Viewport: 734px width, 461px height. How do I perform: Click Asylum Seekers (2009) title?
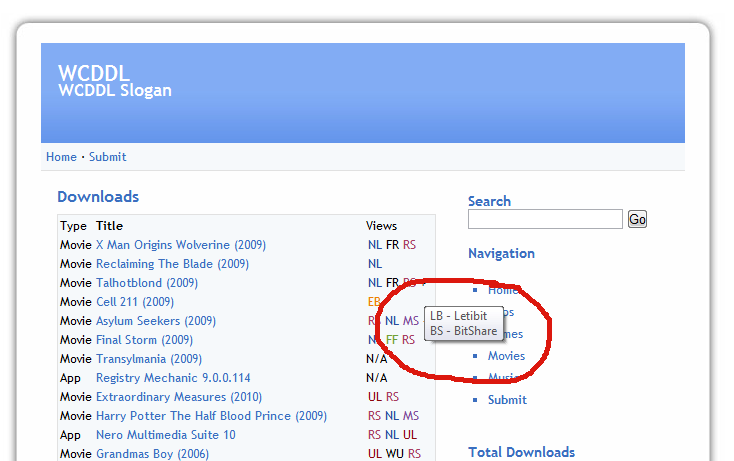[155, 321]
